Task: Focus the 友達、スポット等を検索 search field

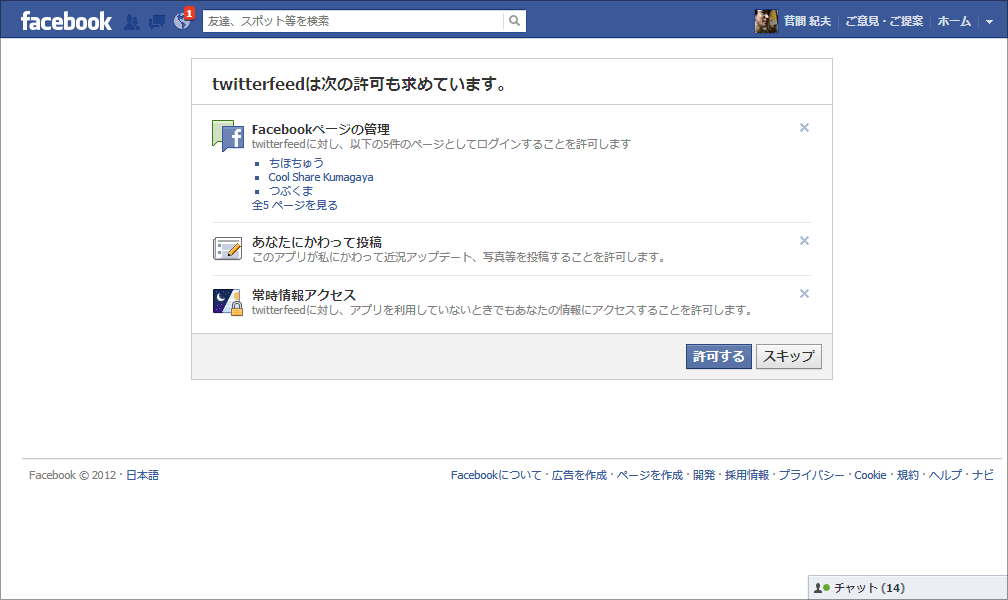Action: point(354,21)
